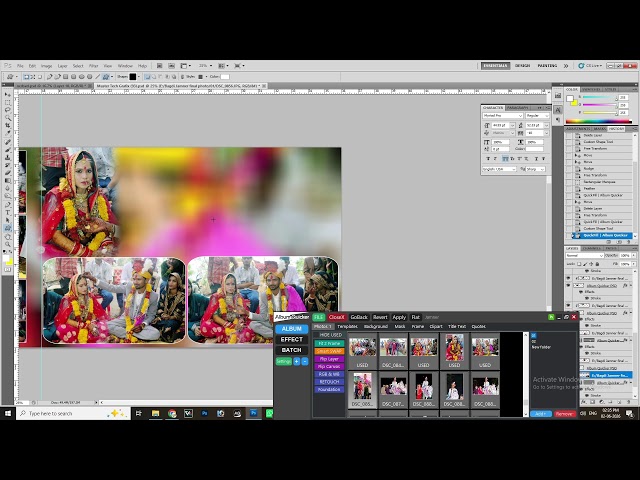Open the font family dropdown Myriad Pro
This screenshot has width=640, height=480.
point(503,116)
